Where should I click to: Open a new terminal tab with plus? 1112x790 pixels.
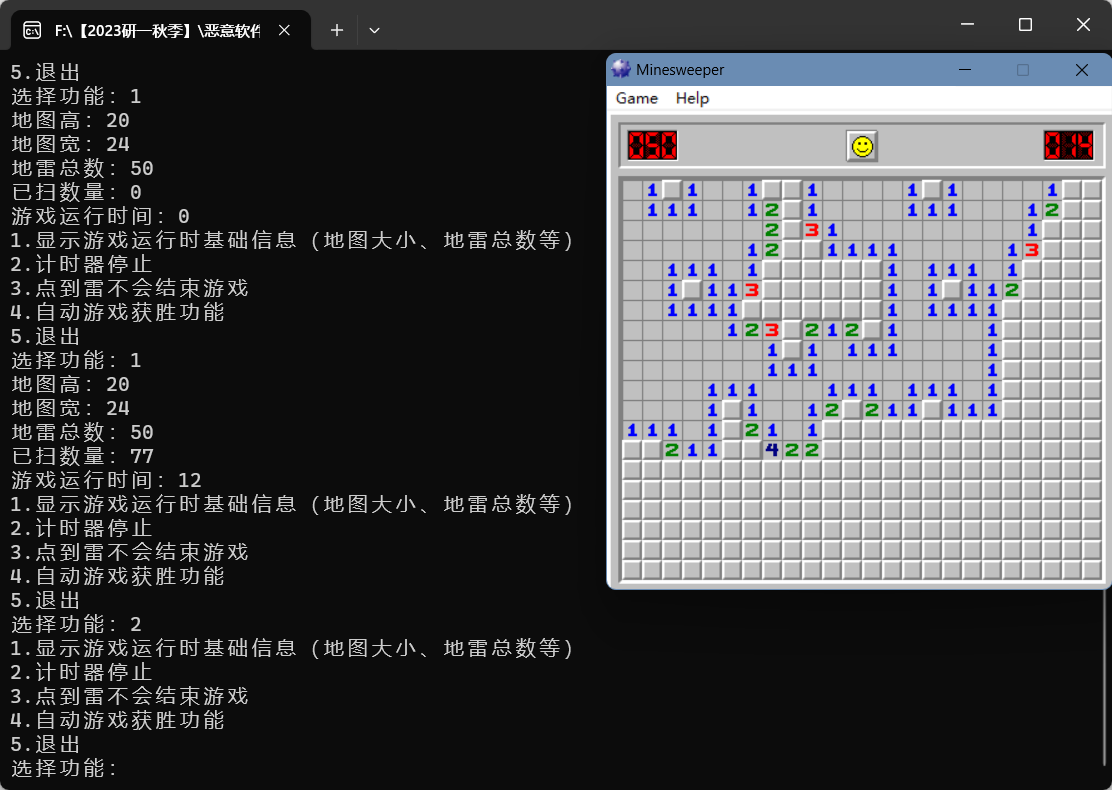[x=337, y=30]
